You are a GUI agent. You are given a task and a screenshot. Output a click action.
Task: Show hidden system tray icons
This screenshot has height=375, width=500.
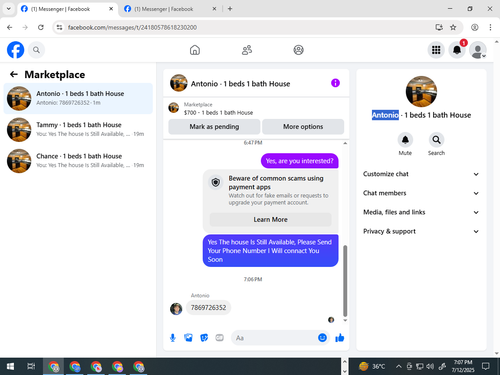coord(399,367)
